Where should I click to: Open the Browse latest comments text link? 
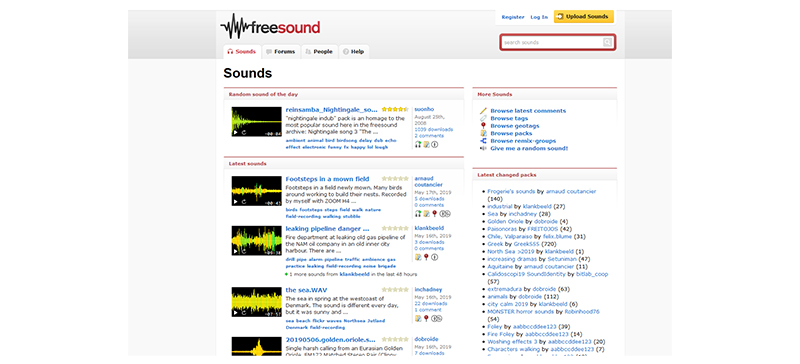click(528, 111)
